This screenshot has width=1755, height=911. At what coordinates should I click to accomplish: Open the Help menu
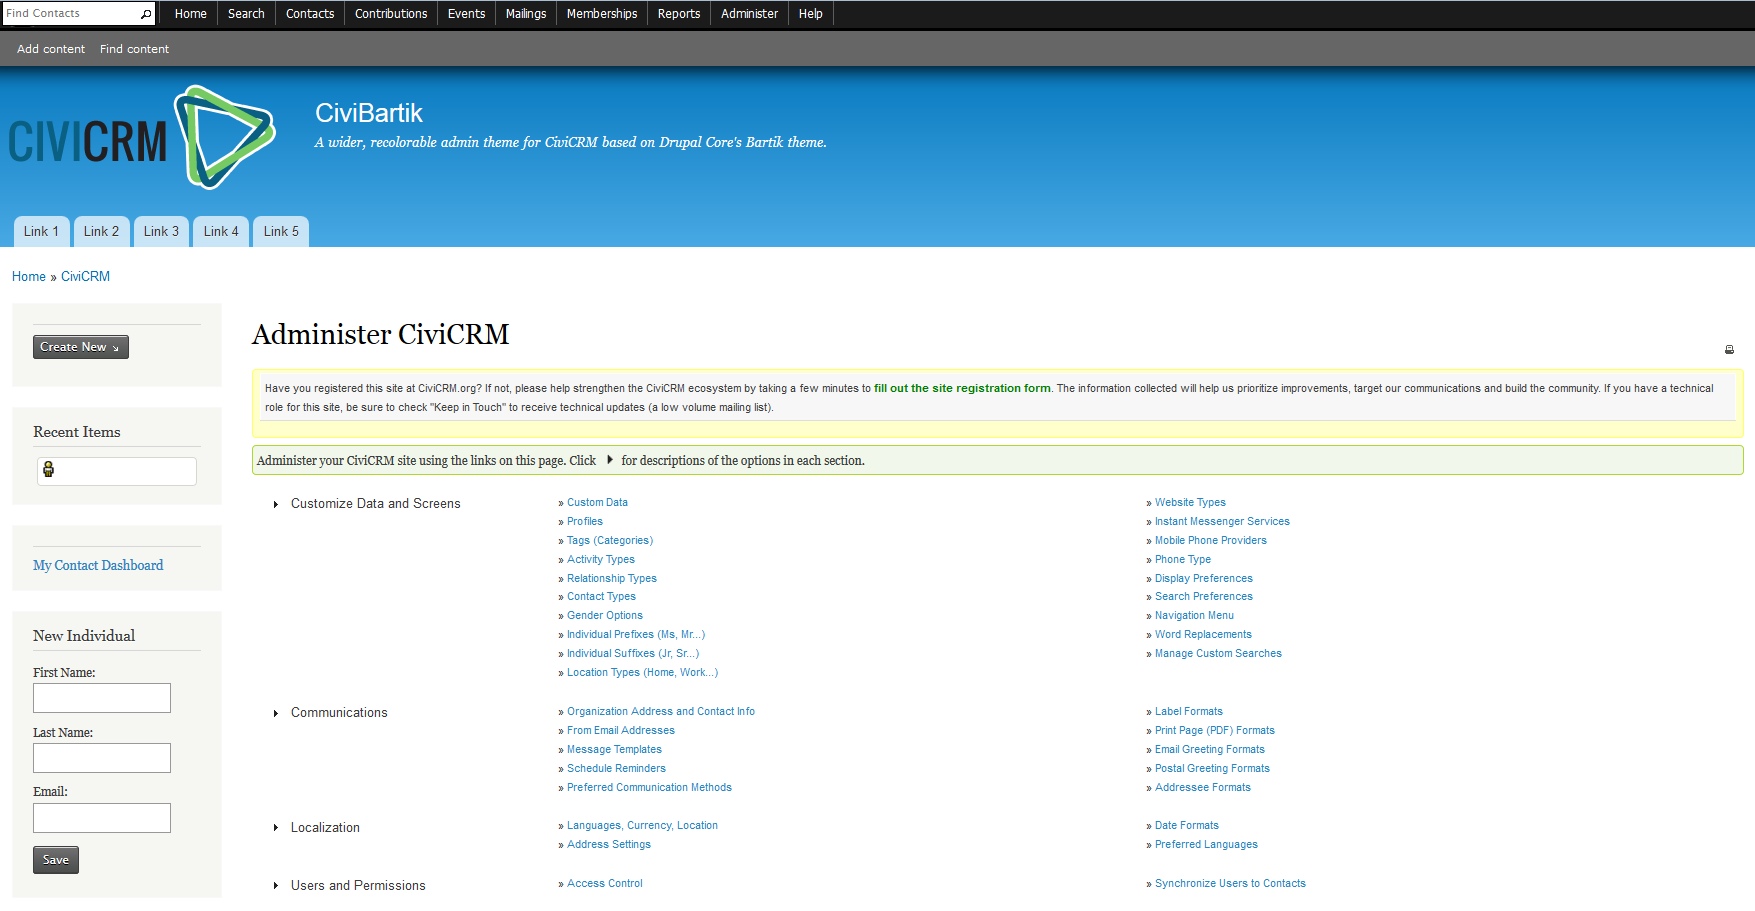(x=811, y=14)
